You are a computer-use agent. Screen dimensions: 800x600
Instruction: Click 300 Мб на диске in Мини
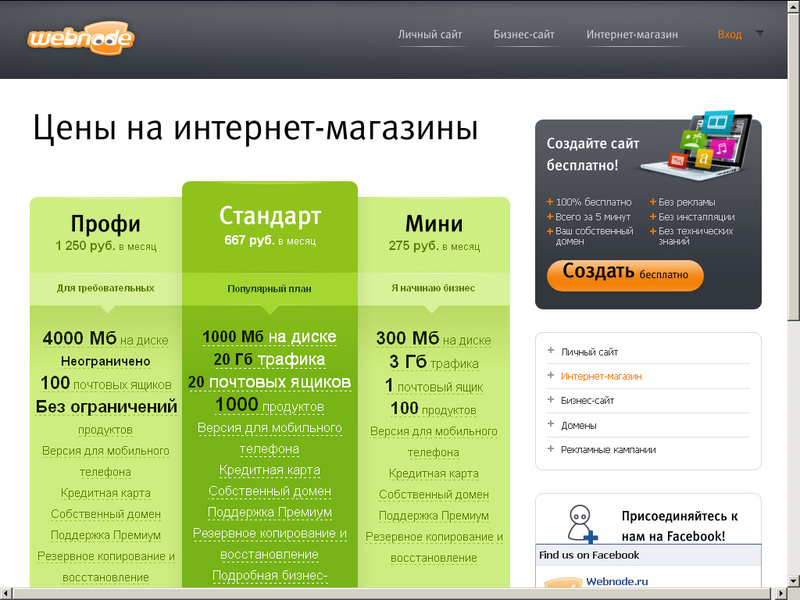click(434, 338)
